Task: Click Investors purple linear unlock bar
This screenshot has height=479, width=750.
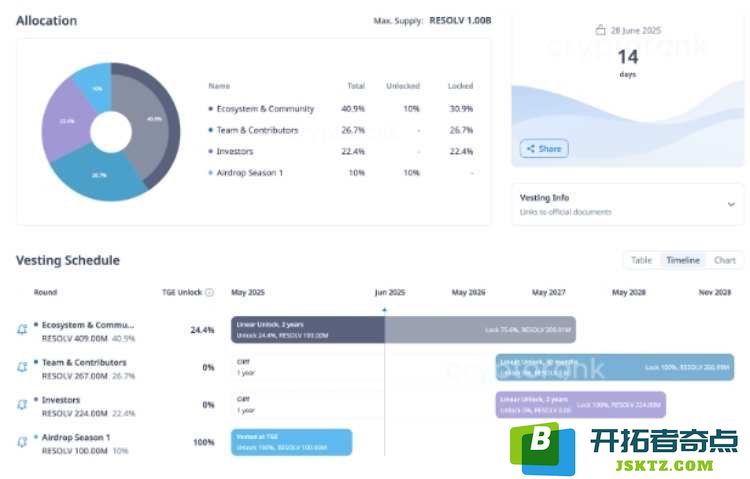Action: (x=581, y=404)
